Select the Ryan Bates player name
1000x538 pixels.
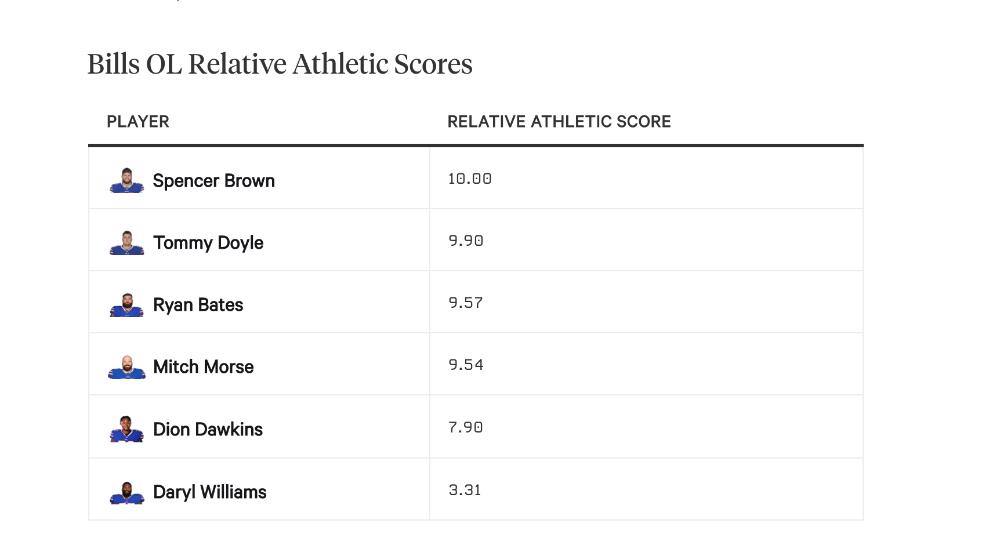(x=198, y=305)
